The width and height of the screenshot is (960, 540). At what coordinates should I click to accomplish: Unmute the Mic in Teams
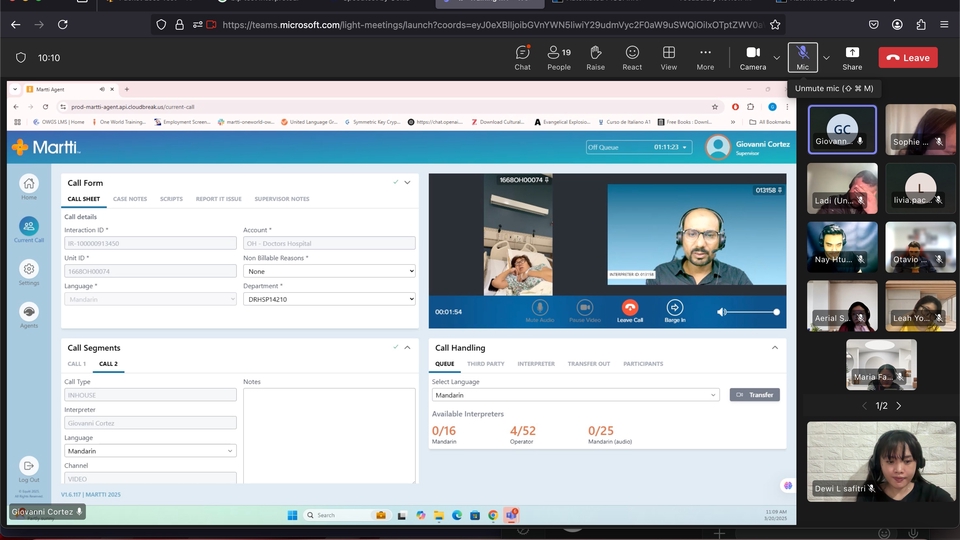click(x=802, y=57)
